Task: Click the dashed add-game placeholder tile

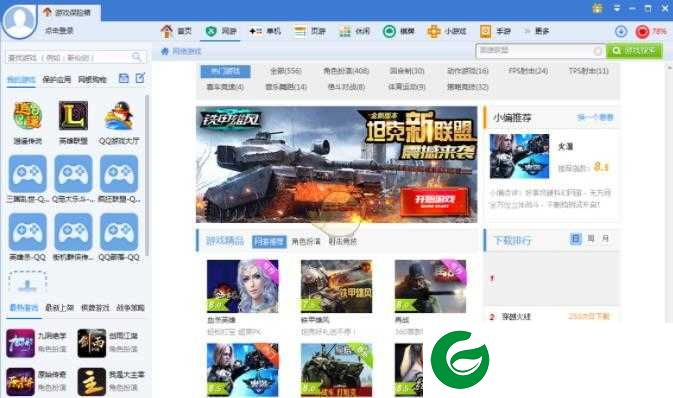Action: tap(27, 282)
